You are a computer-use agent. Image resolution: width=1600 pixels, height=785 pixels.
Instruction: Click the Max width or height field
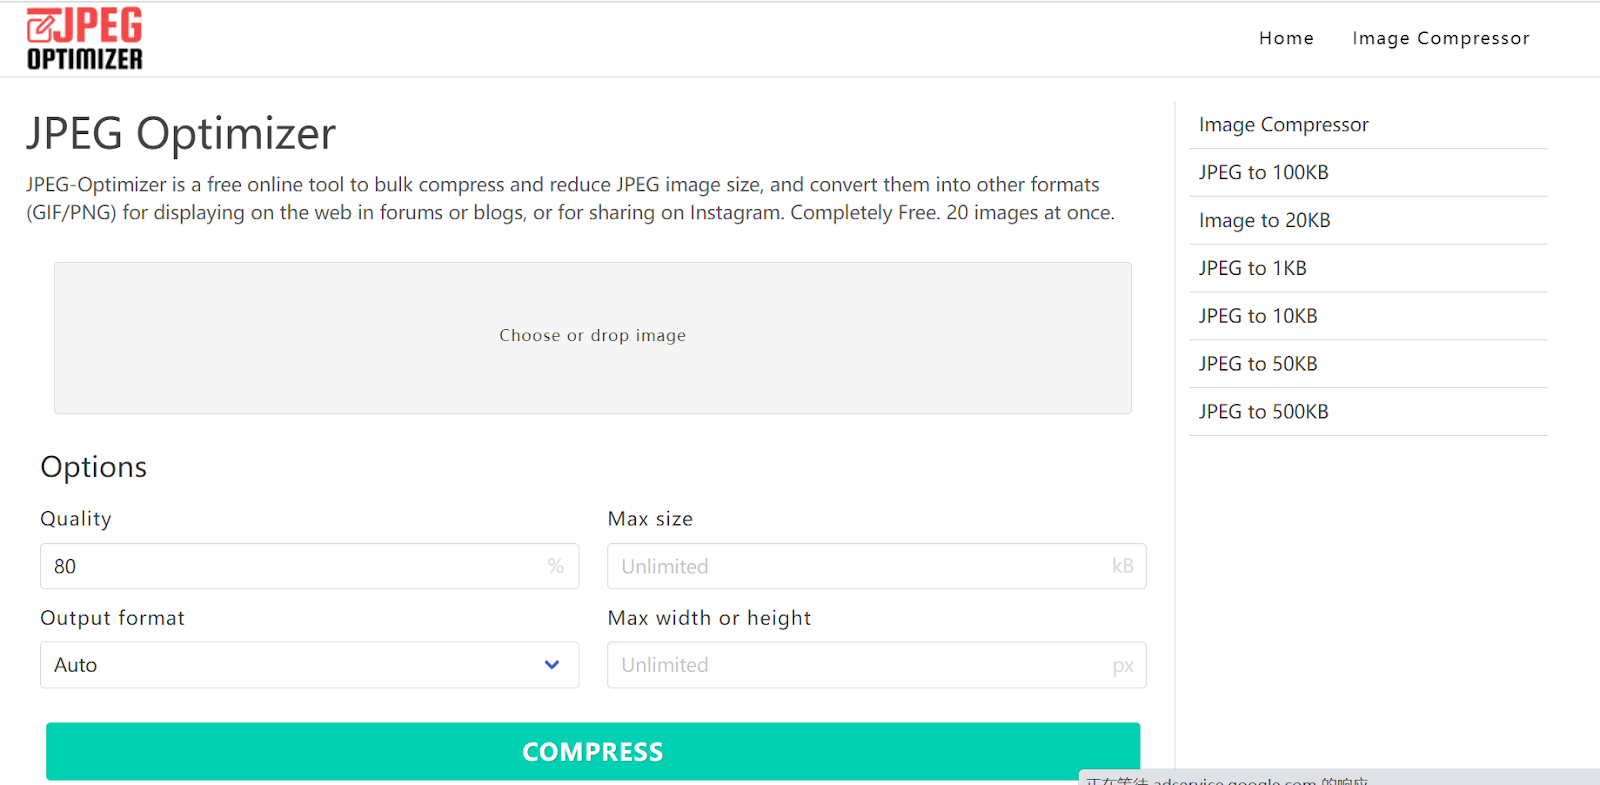click(x=876, y=665)
